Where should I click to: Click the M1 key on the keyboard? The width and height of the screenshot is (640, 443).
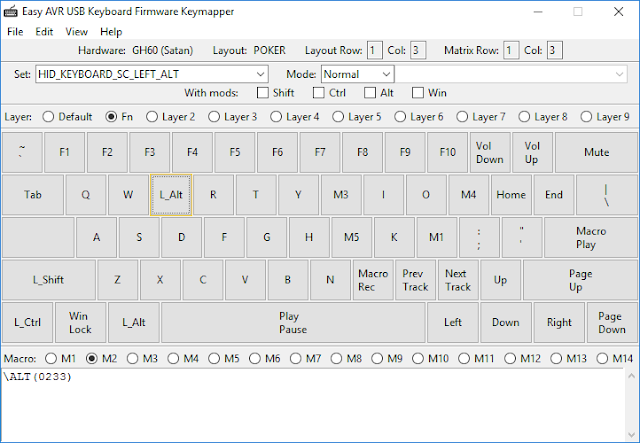point(436,237)
